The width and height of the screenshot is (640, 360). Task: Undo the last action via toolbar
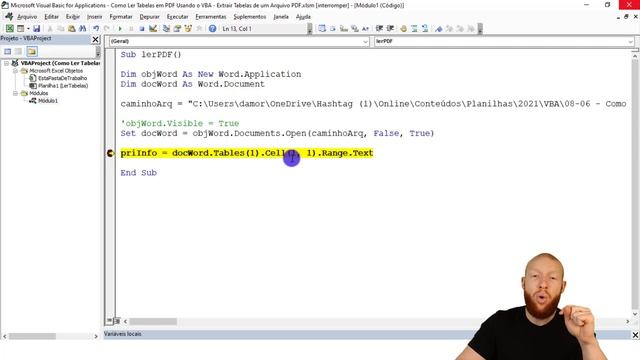coord(96,29)
